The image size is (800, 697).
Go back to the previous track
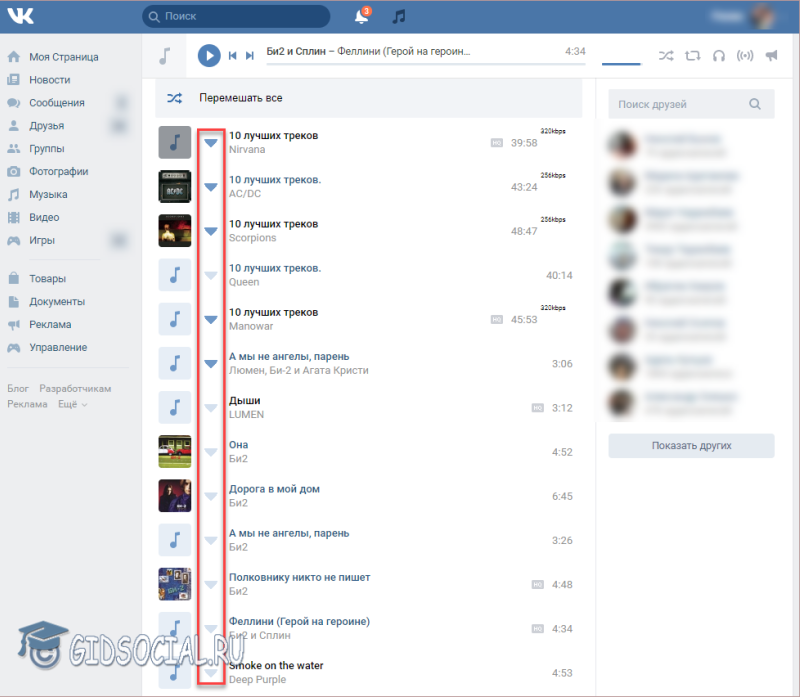232,55
